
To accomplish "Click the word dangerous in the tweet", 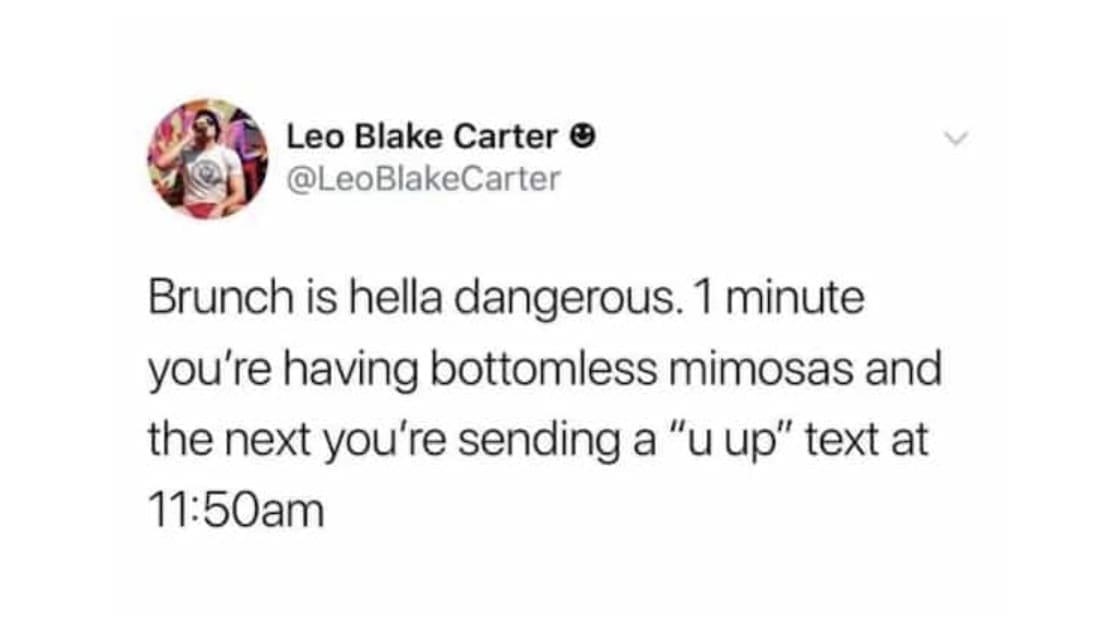I will (x=563, y=299).
